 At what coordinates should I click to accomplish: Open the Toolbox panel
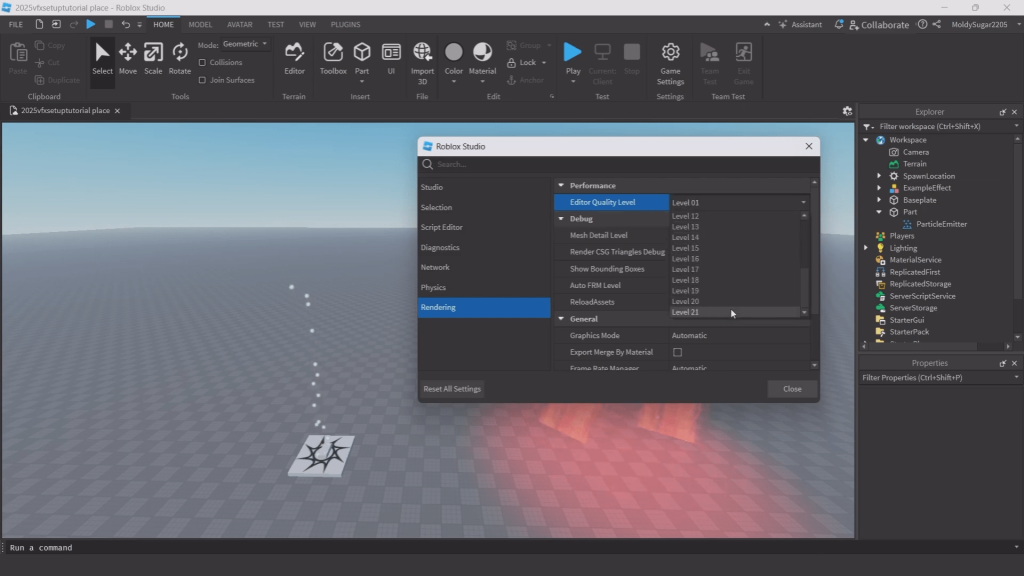click(333, 59)
